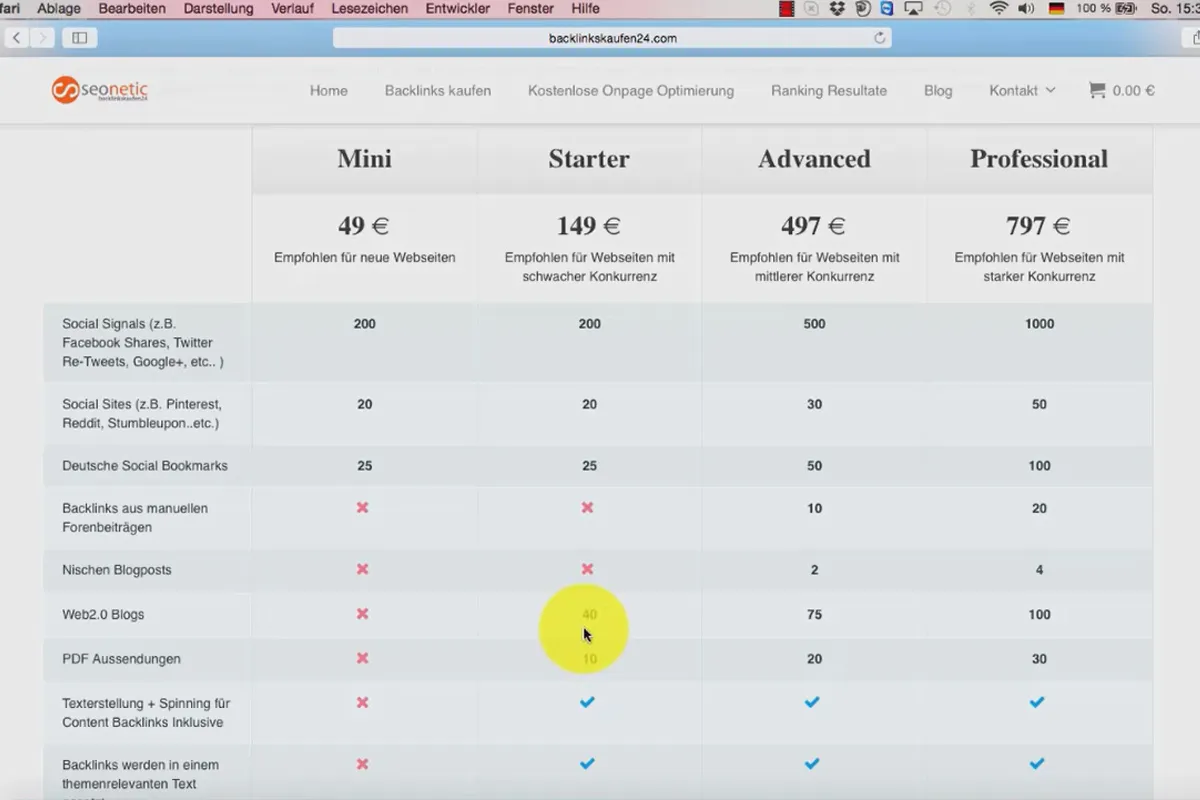1200x800 pixels.
Task: Click 'Empfohlen für neue Webseiten' text
Action: coord(365,258)
